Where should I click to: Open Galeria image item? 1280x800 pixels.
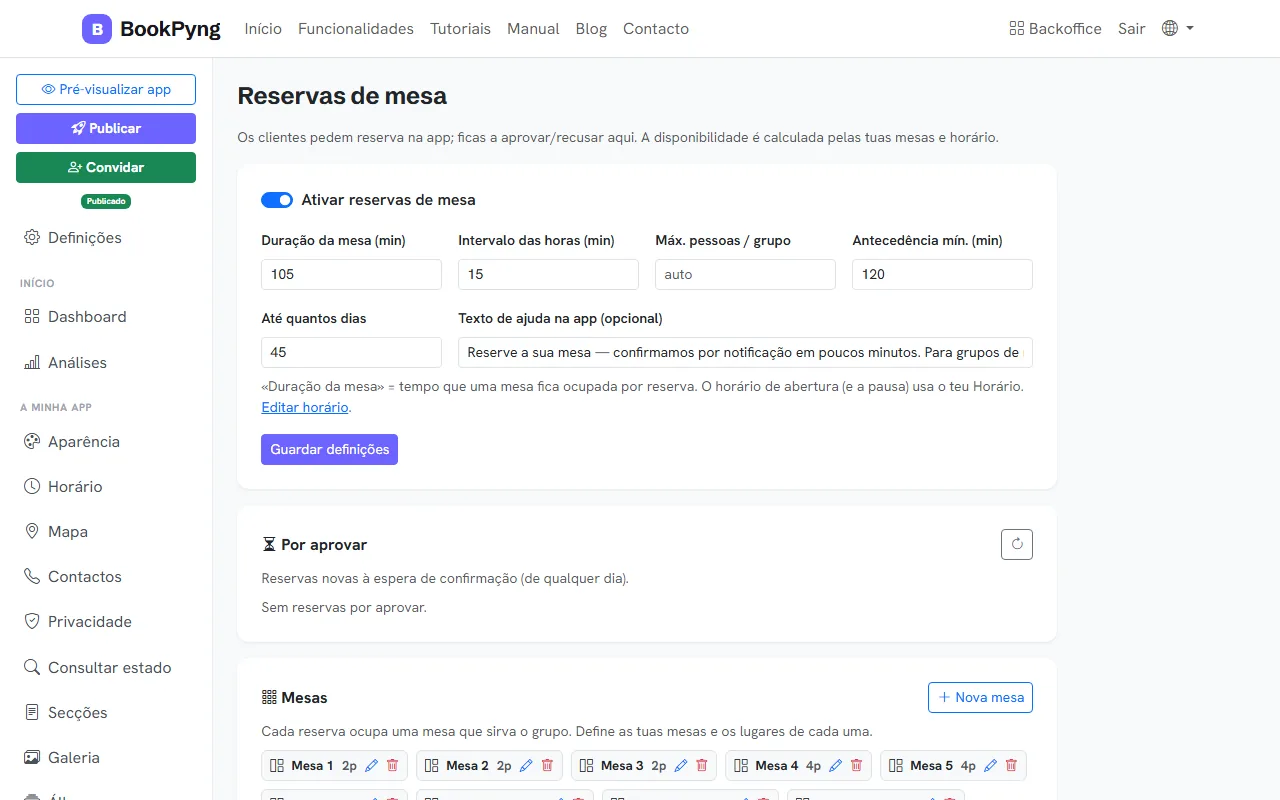pyautogui.click(x=61, y=757)
